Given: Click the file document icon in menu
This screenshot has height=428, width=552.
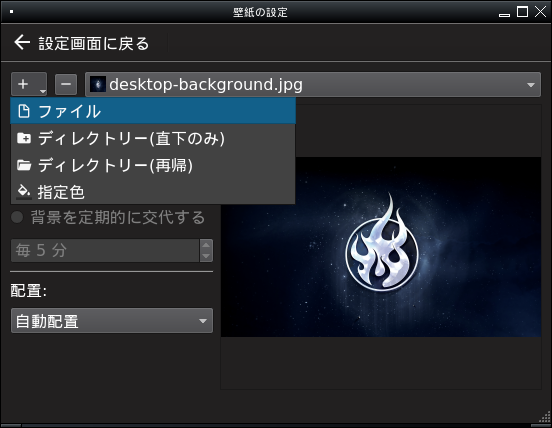Looking at the screenshot, I should point(24,111).
